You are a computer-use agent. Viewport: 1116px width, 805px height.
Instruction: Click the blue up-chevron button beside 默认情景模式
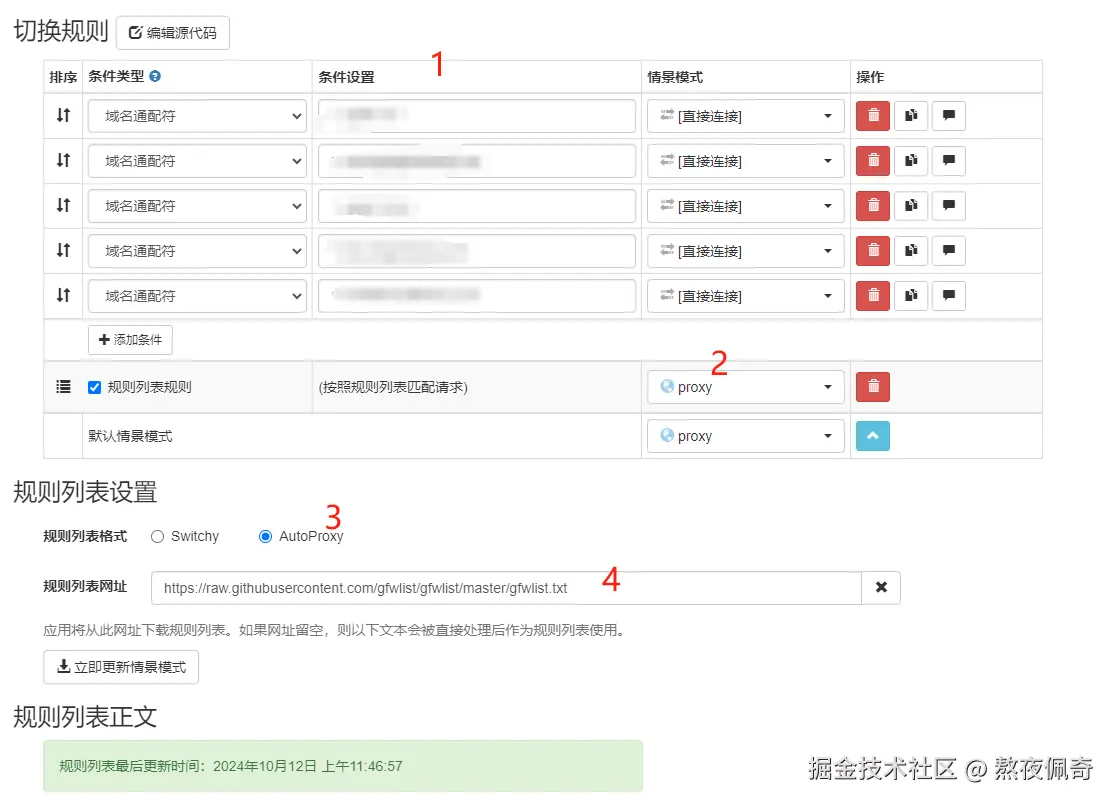(873, 436)
